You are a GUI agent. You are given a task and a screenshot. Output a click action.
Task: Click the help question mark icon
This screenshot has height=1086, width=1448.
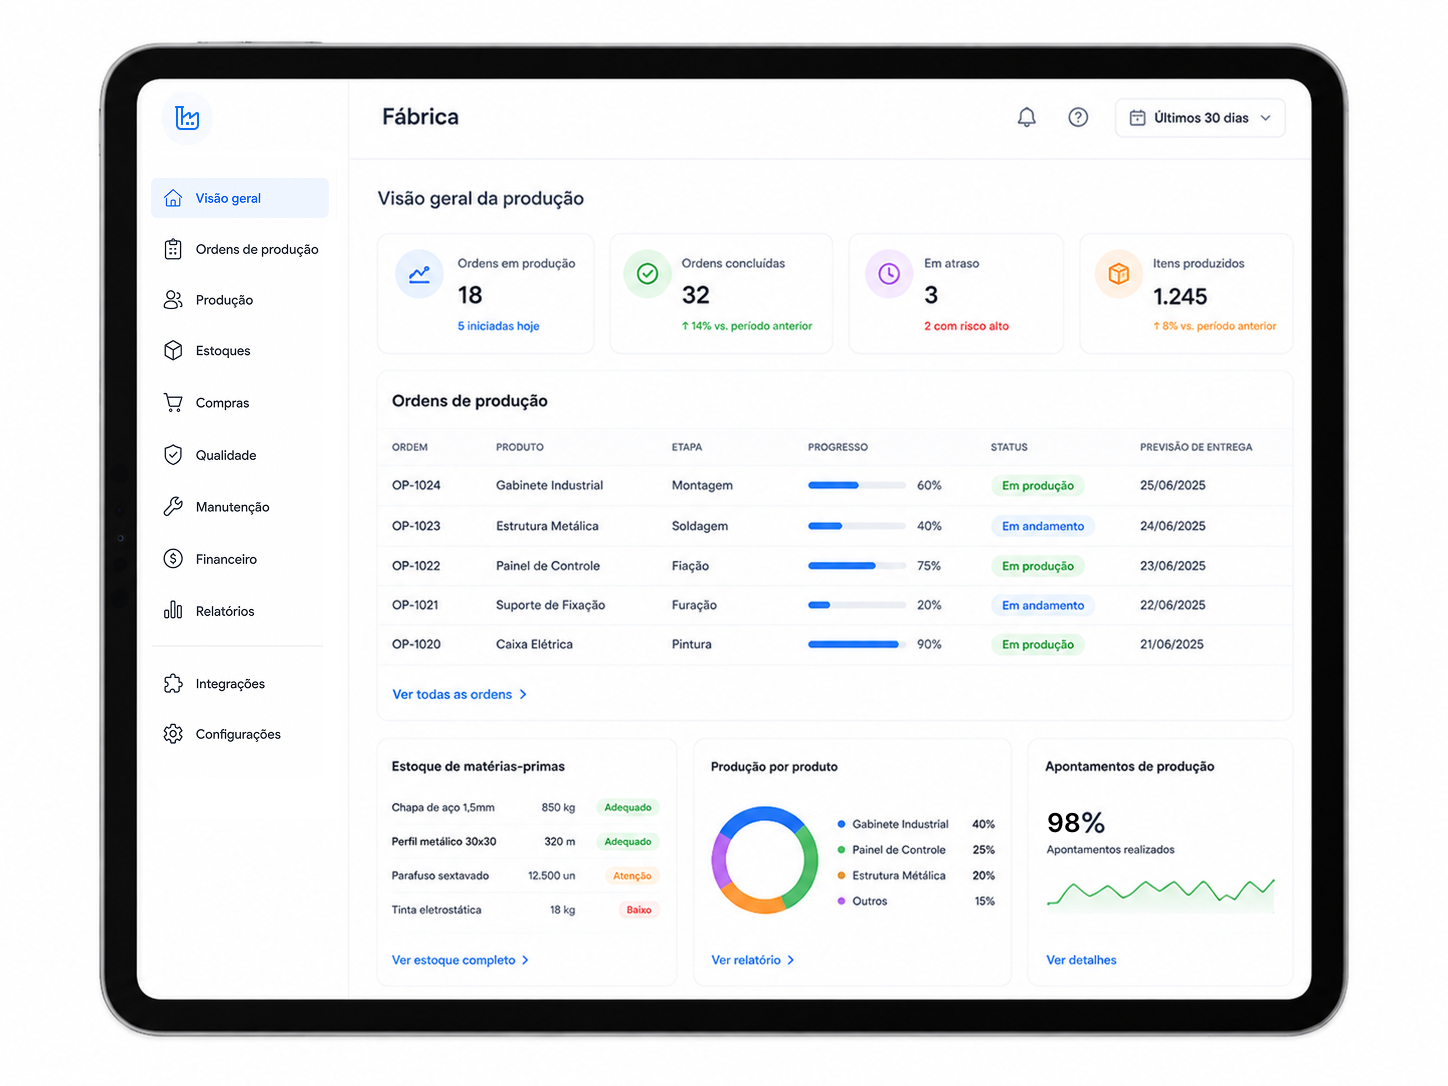click(1078, 118)
